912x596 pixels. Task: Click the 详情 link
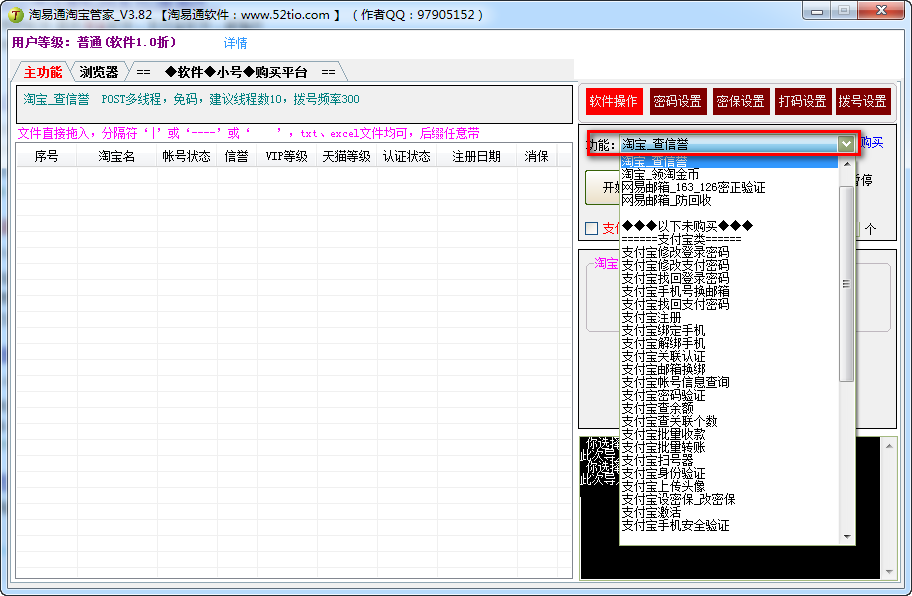click(235, 43)
